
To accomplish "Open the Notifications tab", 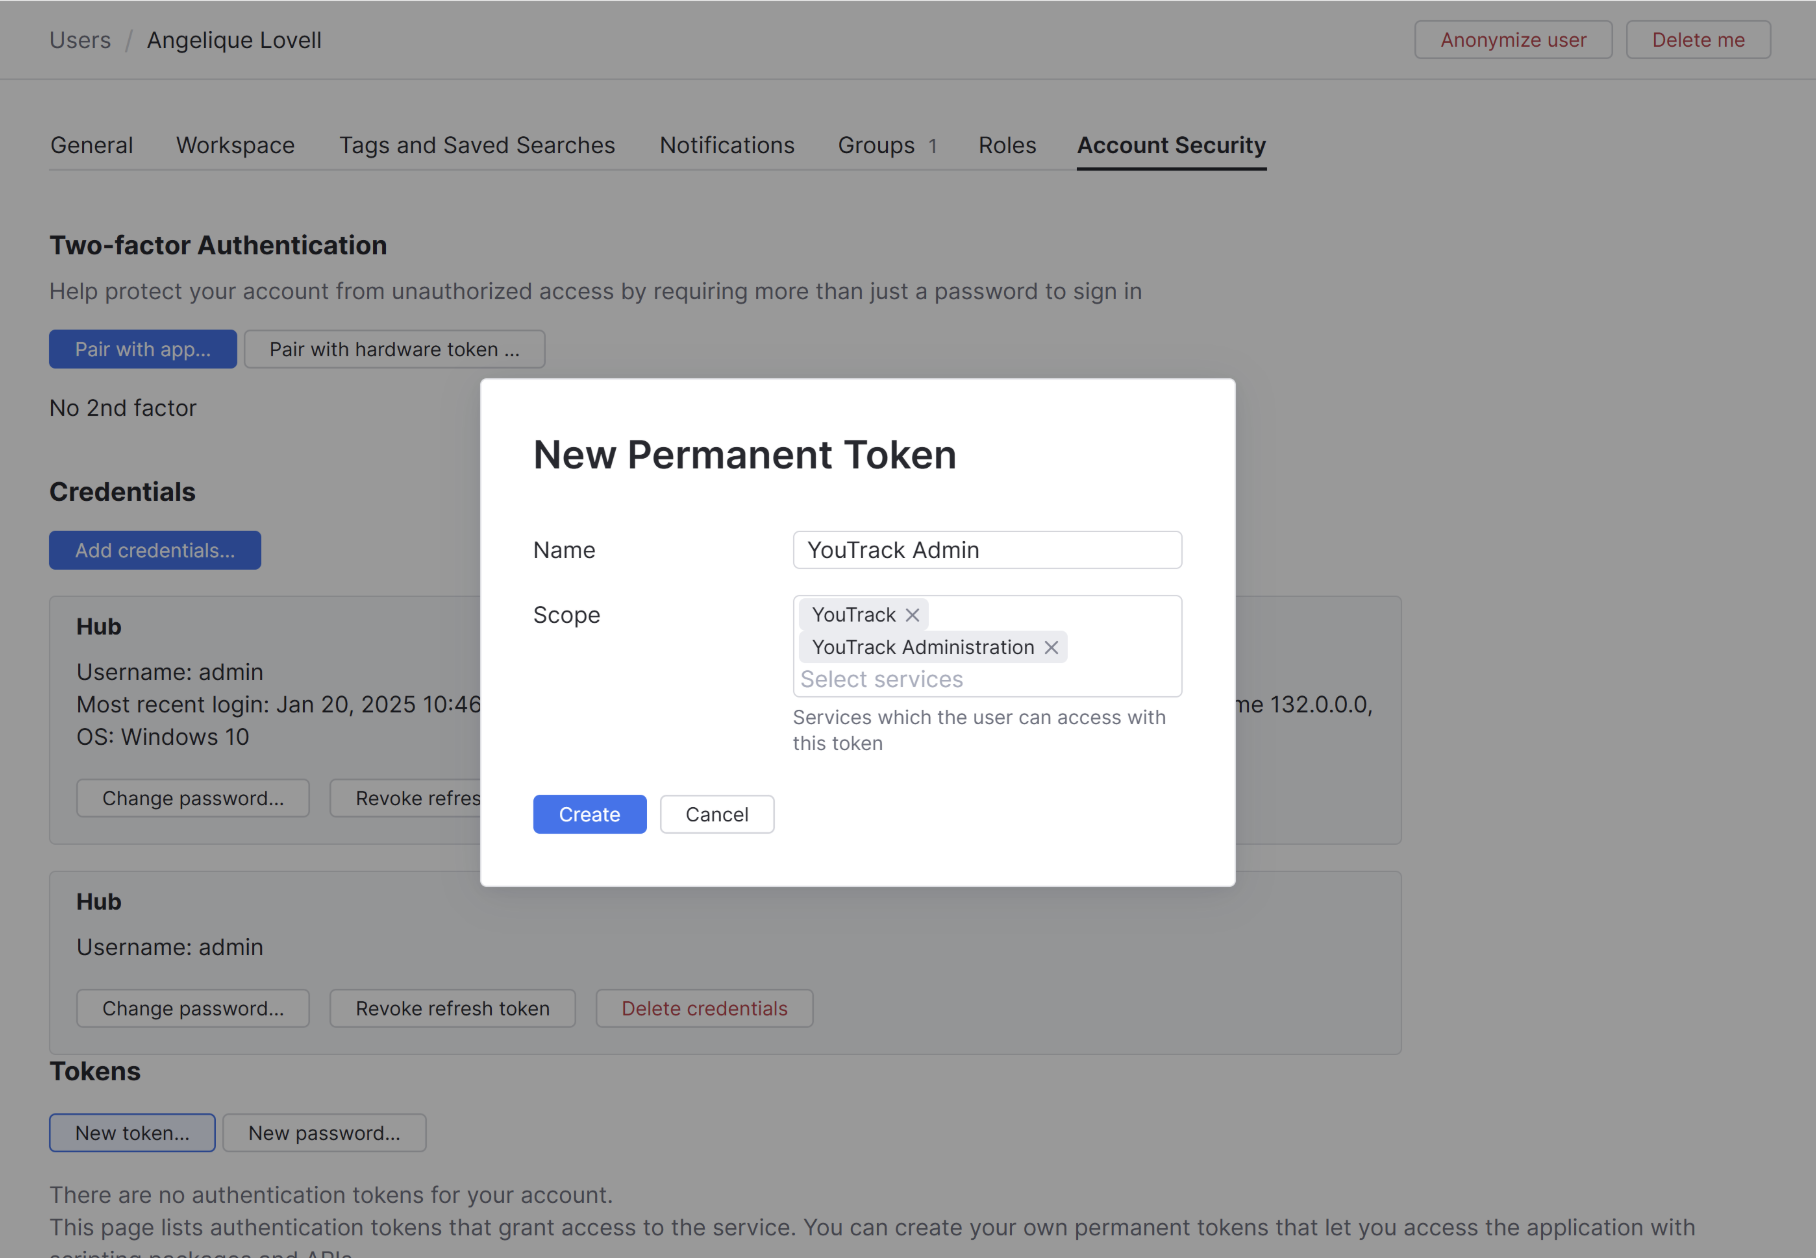I will pos(727,146).
